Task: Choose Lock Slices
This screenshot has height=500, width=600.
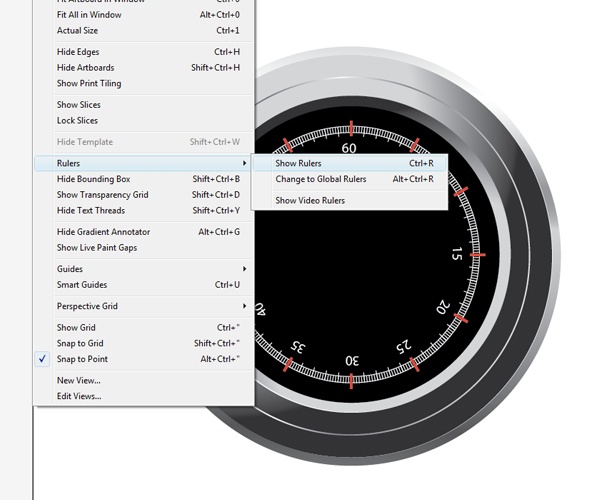Action: 144,121
